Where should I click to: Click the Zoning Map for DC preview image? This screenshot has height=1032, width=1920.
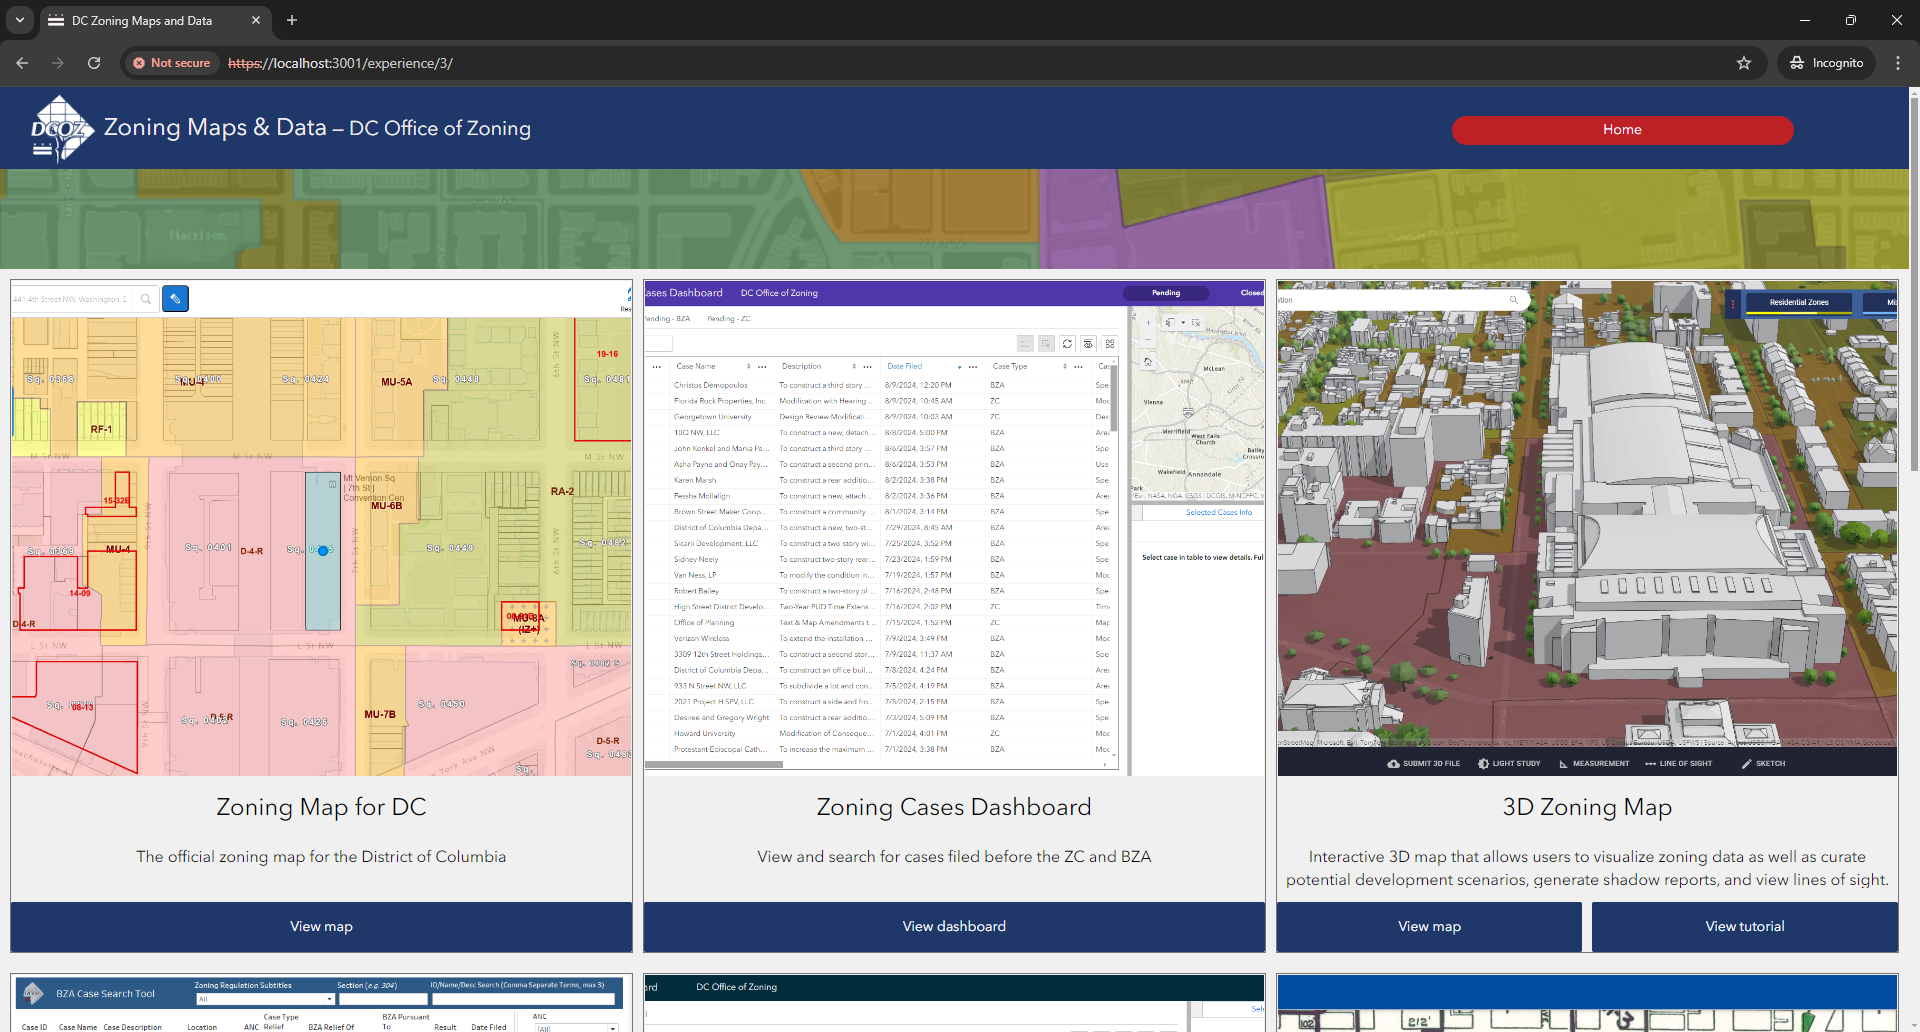(321, 528)
